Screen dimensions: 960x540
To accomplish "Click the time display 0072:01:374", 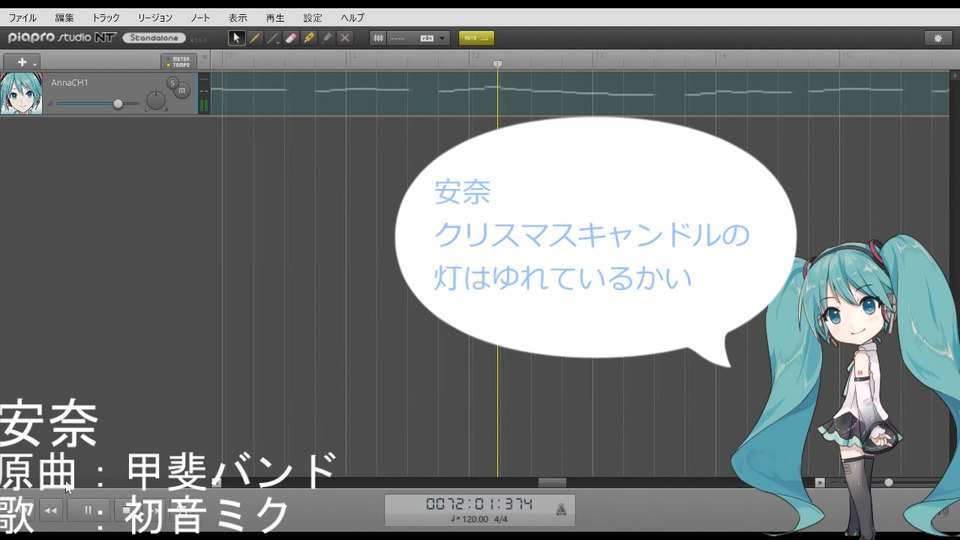I will (479, 504).
